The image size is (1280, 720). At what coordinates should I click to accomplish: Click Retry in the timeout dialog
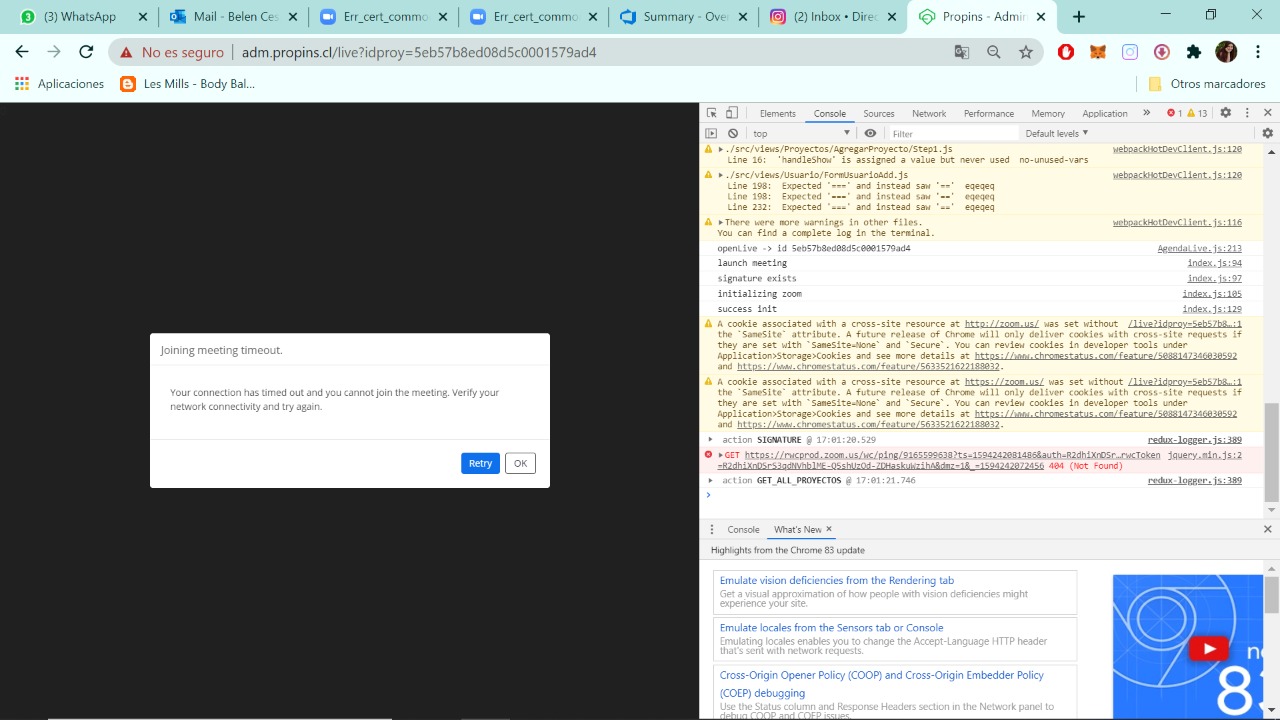point(480,463)
